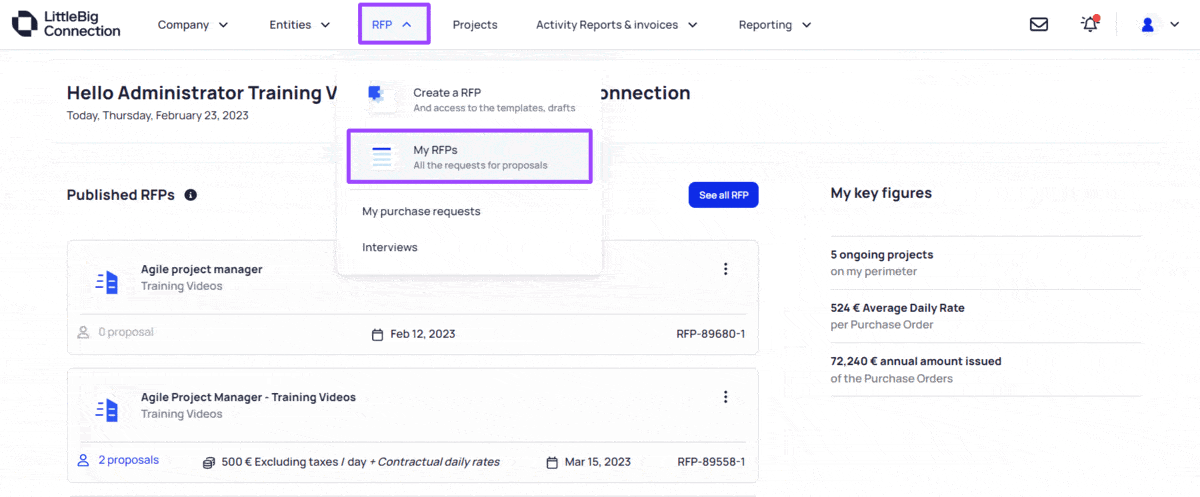Click Today, Thursday, February 23, 2023 text
1200x497 pixels.
158,115
